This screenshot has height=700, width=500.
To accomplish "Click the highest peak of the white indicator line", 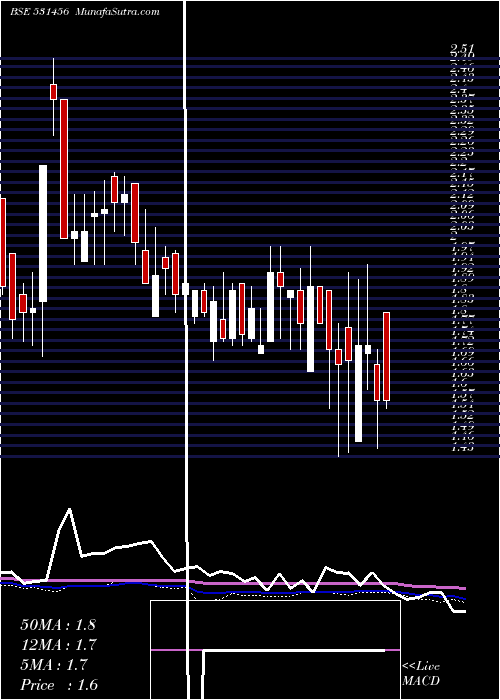I will (x=69, y=509).
